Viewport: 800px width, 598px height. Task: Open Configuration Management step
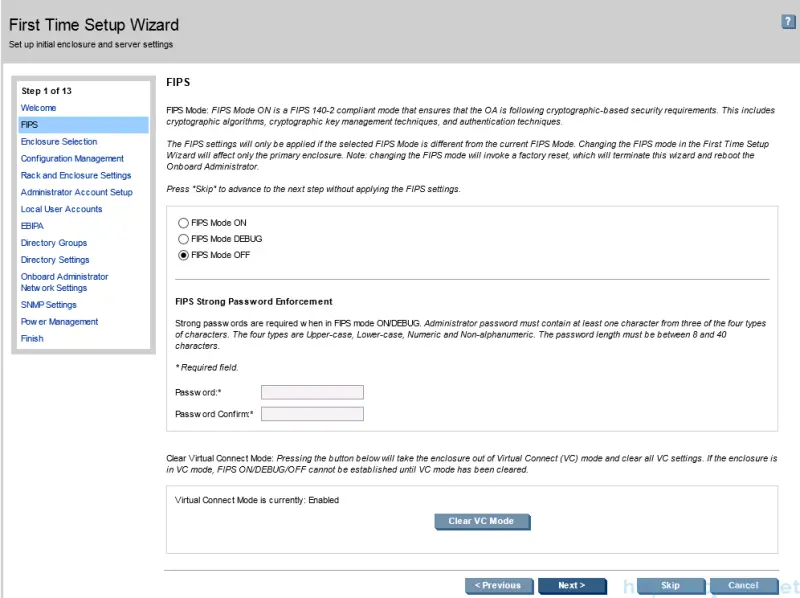72,159
